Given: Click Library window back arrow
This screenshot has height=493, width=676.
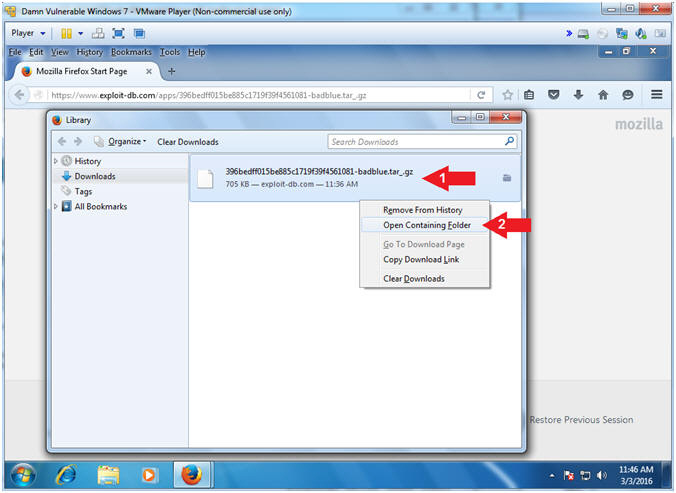Looking at the screenshot, I should click(x=62, y=141).
